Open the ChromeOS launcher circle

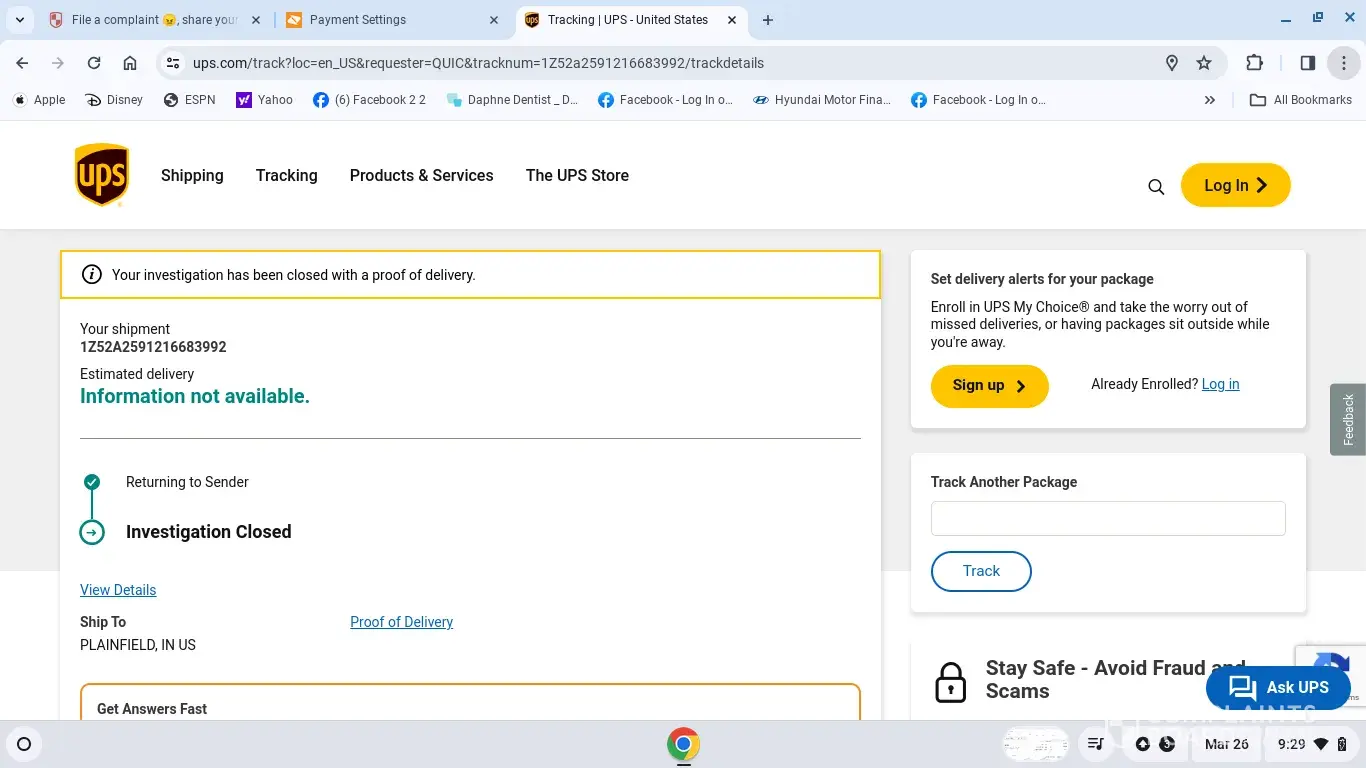[24, 744]
